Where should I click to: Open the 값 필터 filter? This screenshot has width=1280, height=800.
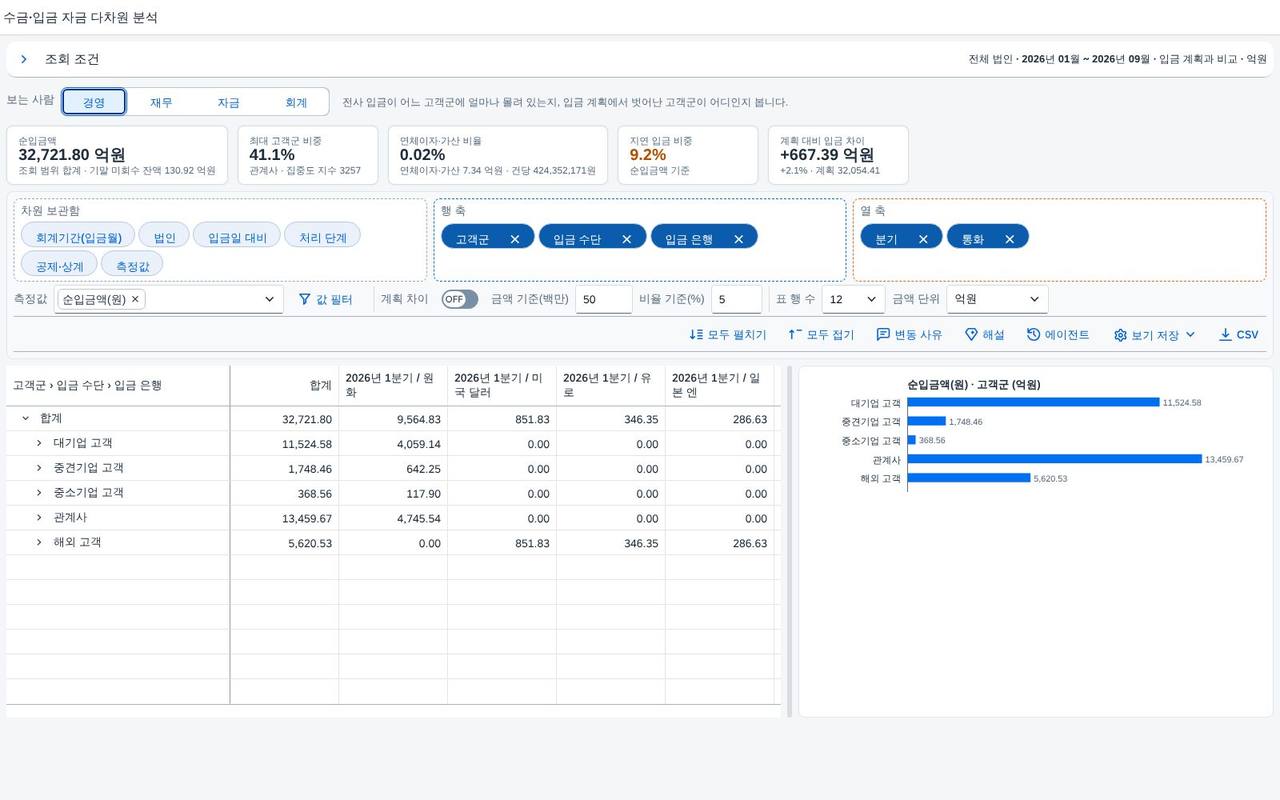(x=325, y=299)
